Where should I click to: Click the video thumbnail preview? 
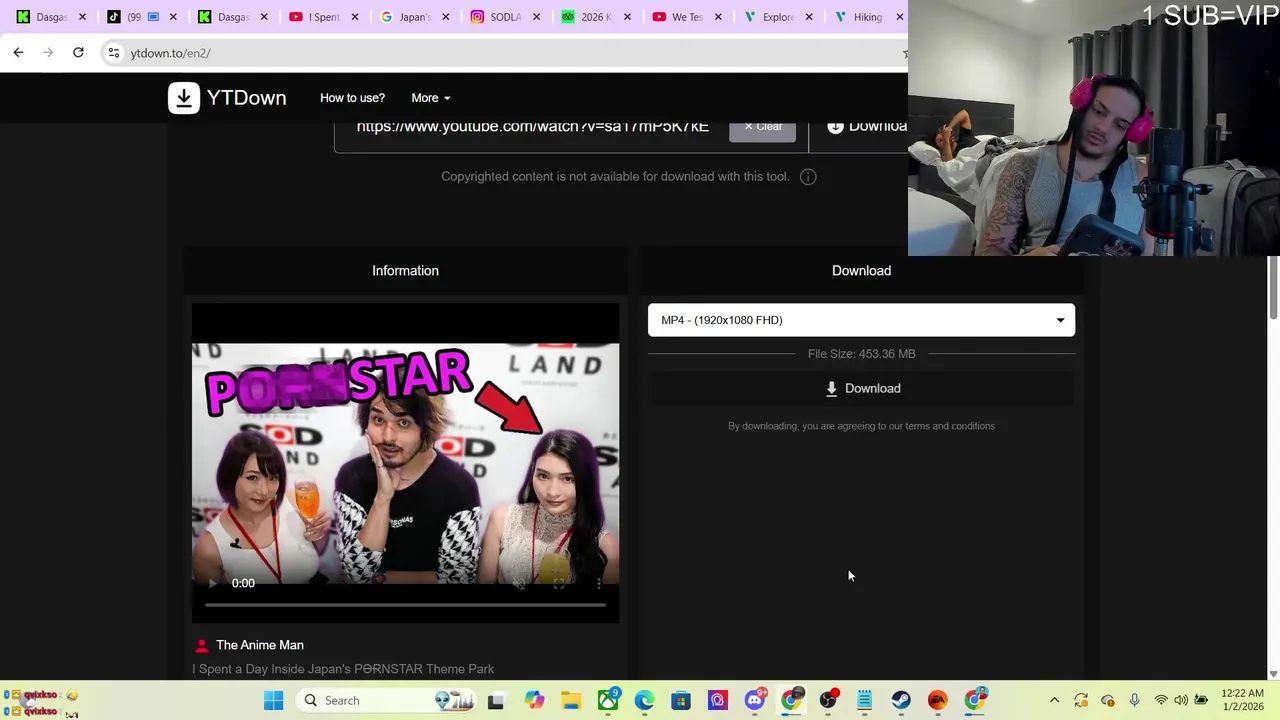click(x=405, y=463)
